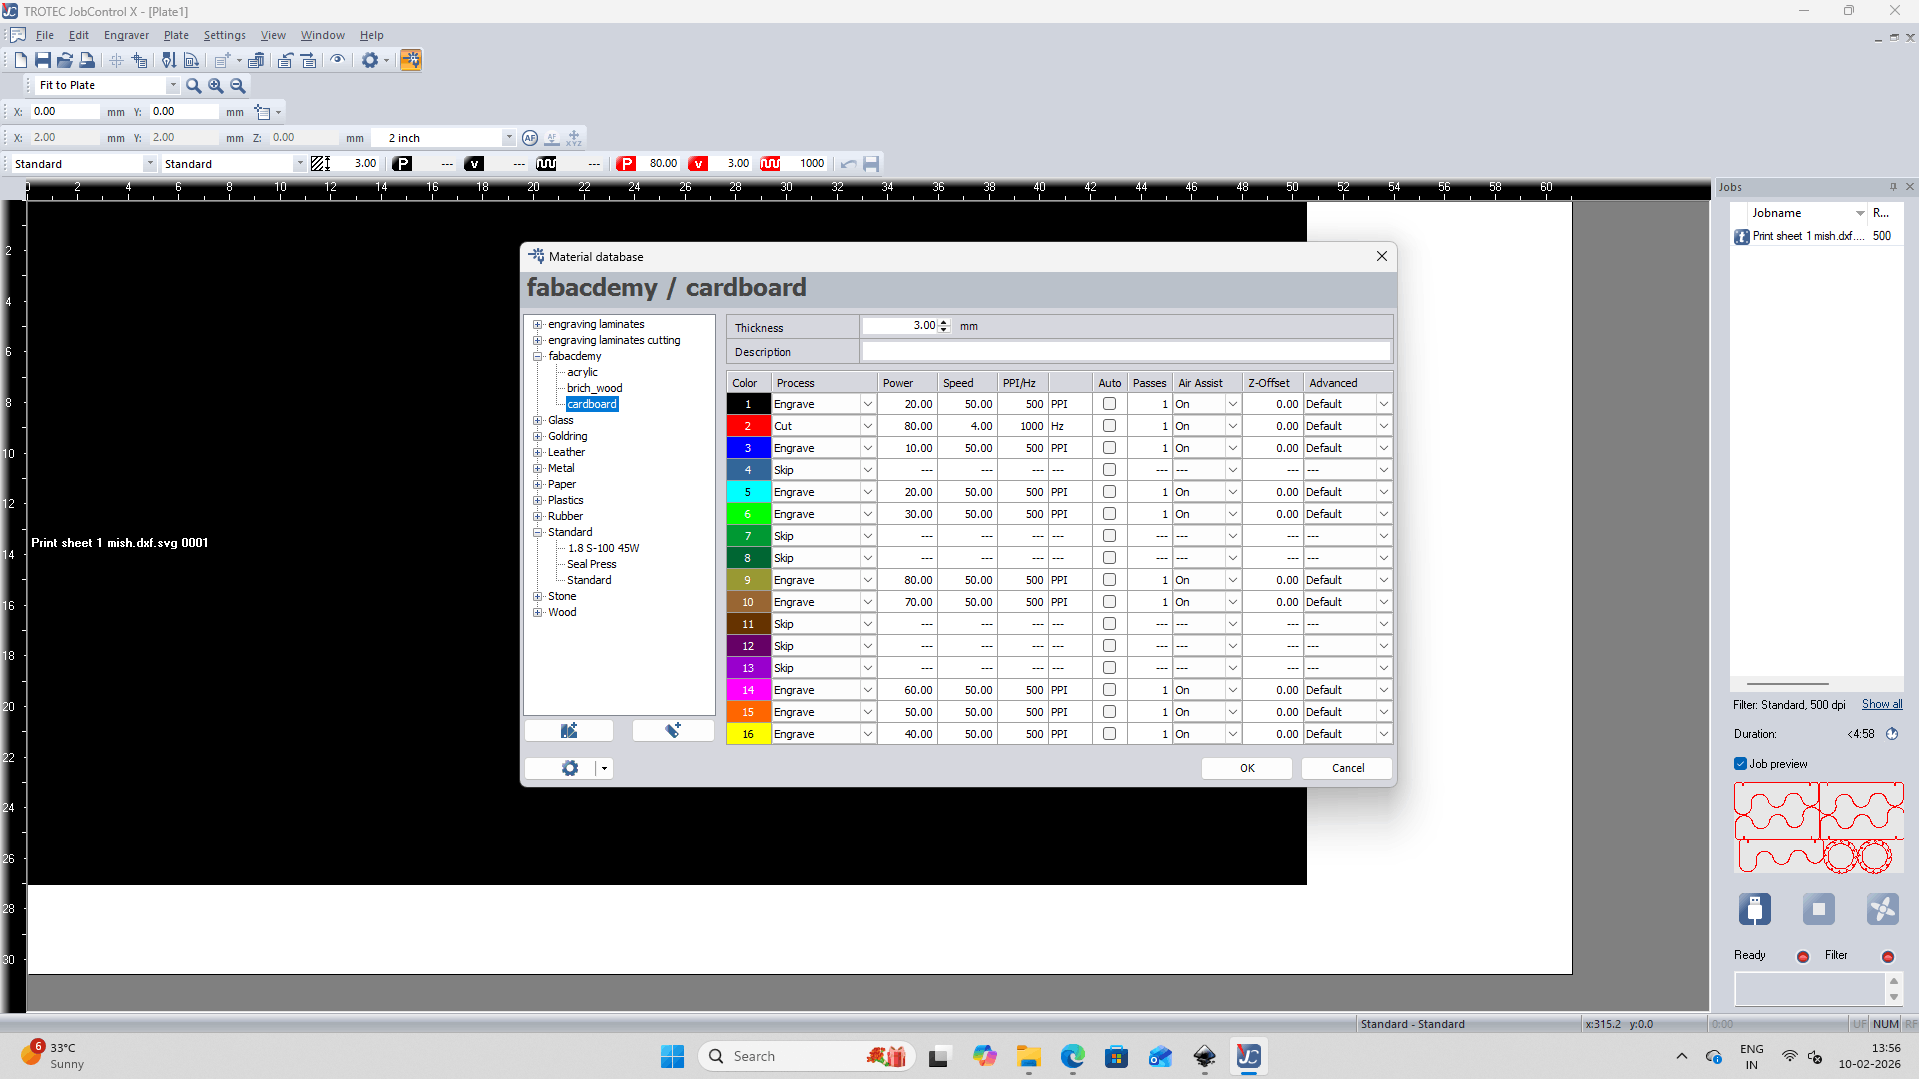Screen dimensions: 1919x1079
Task: Open Air Assist dropdown for color 3
Action: click(1233, 449)
